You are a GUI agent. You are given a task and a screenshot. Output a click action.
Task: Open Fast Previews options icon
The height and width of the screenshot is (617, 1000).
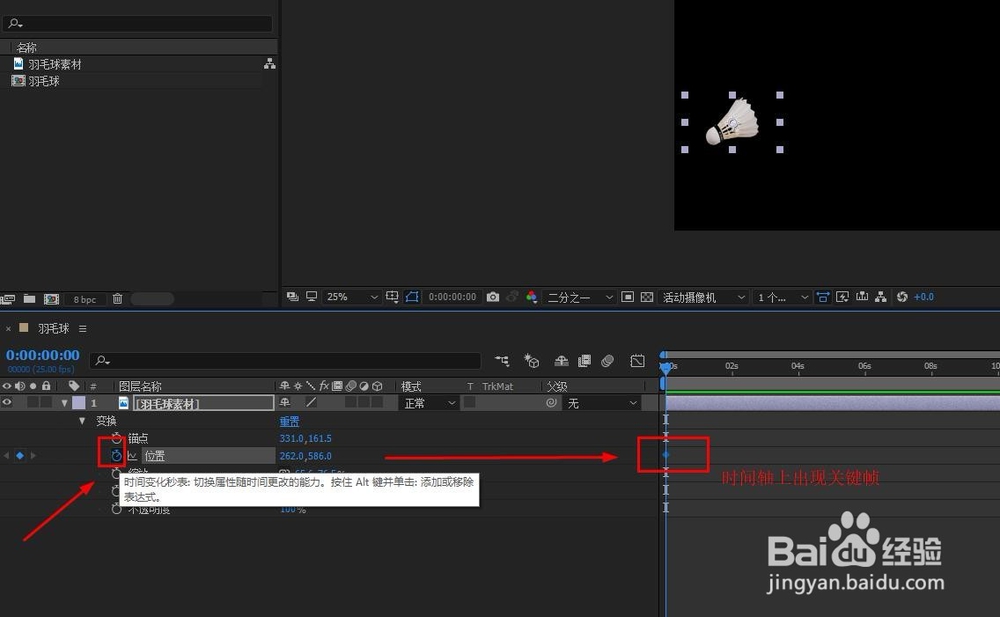click(842, 297)
